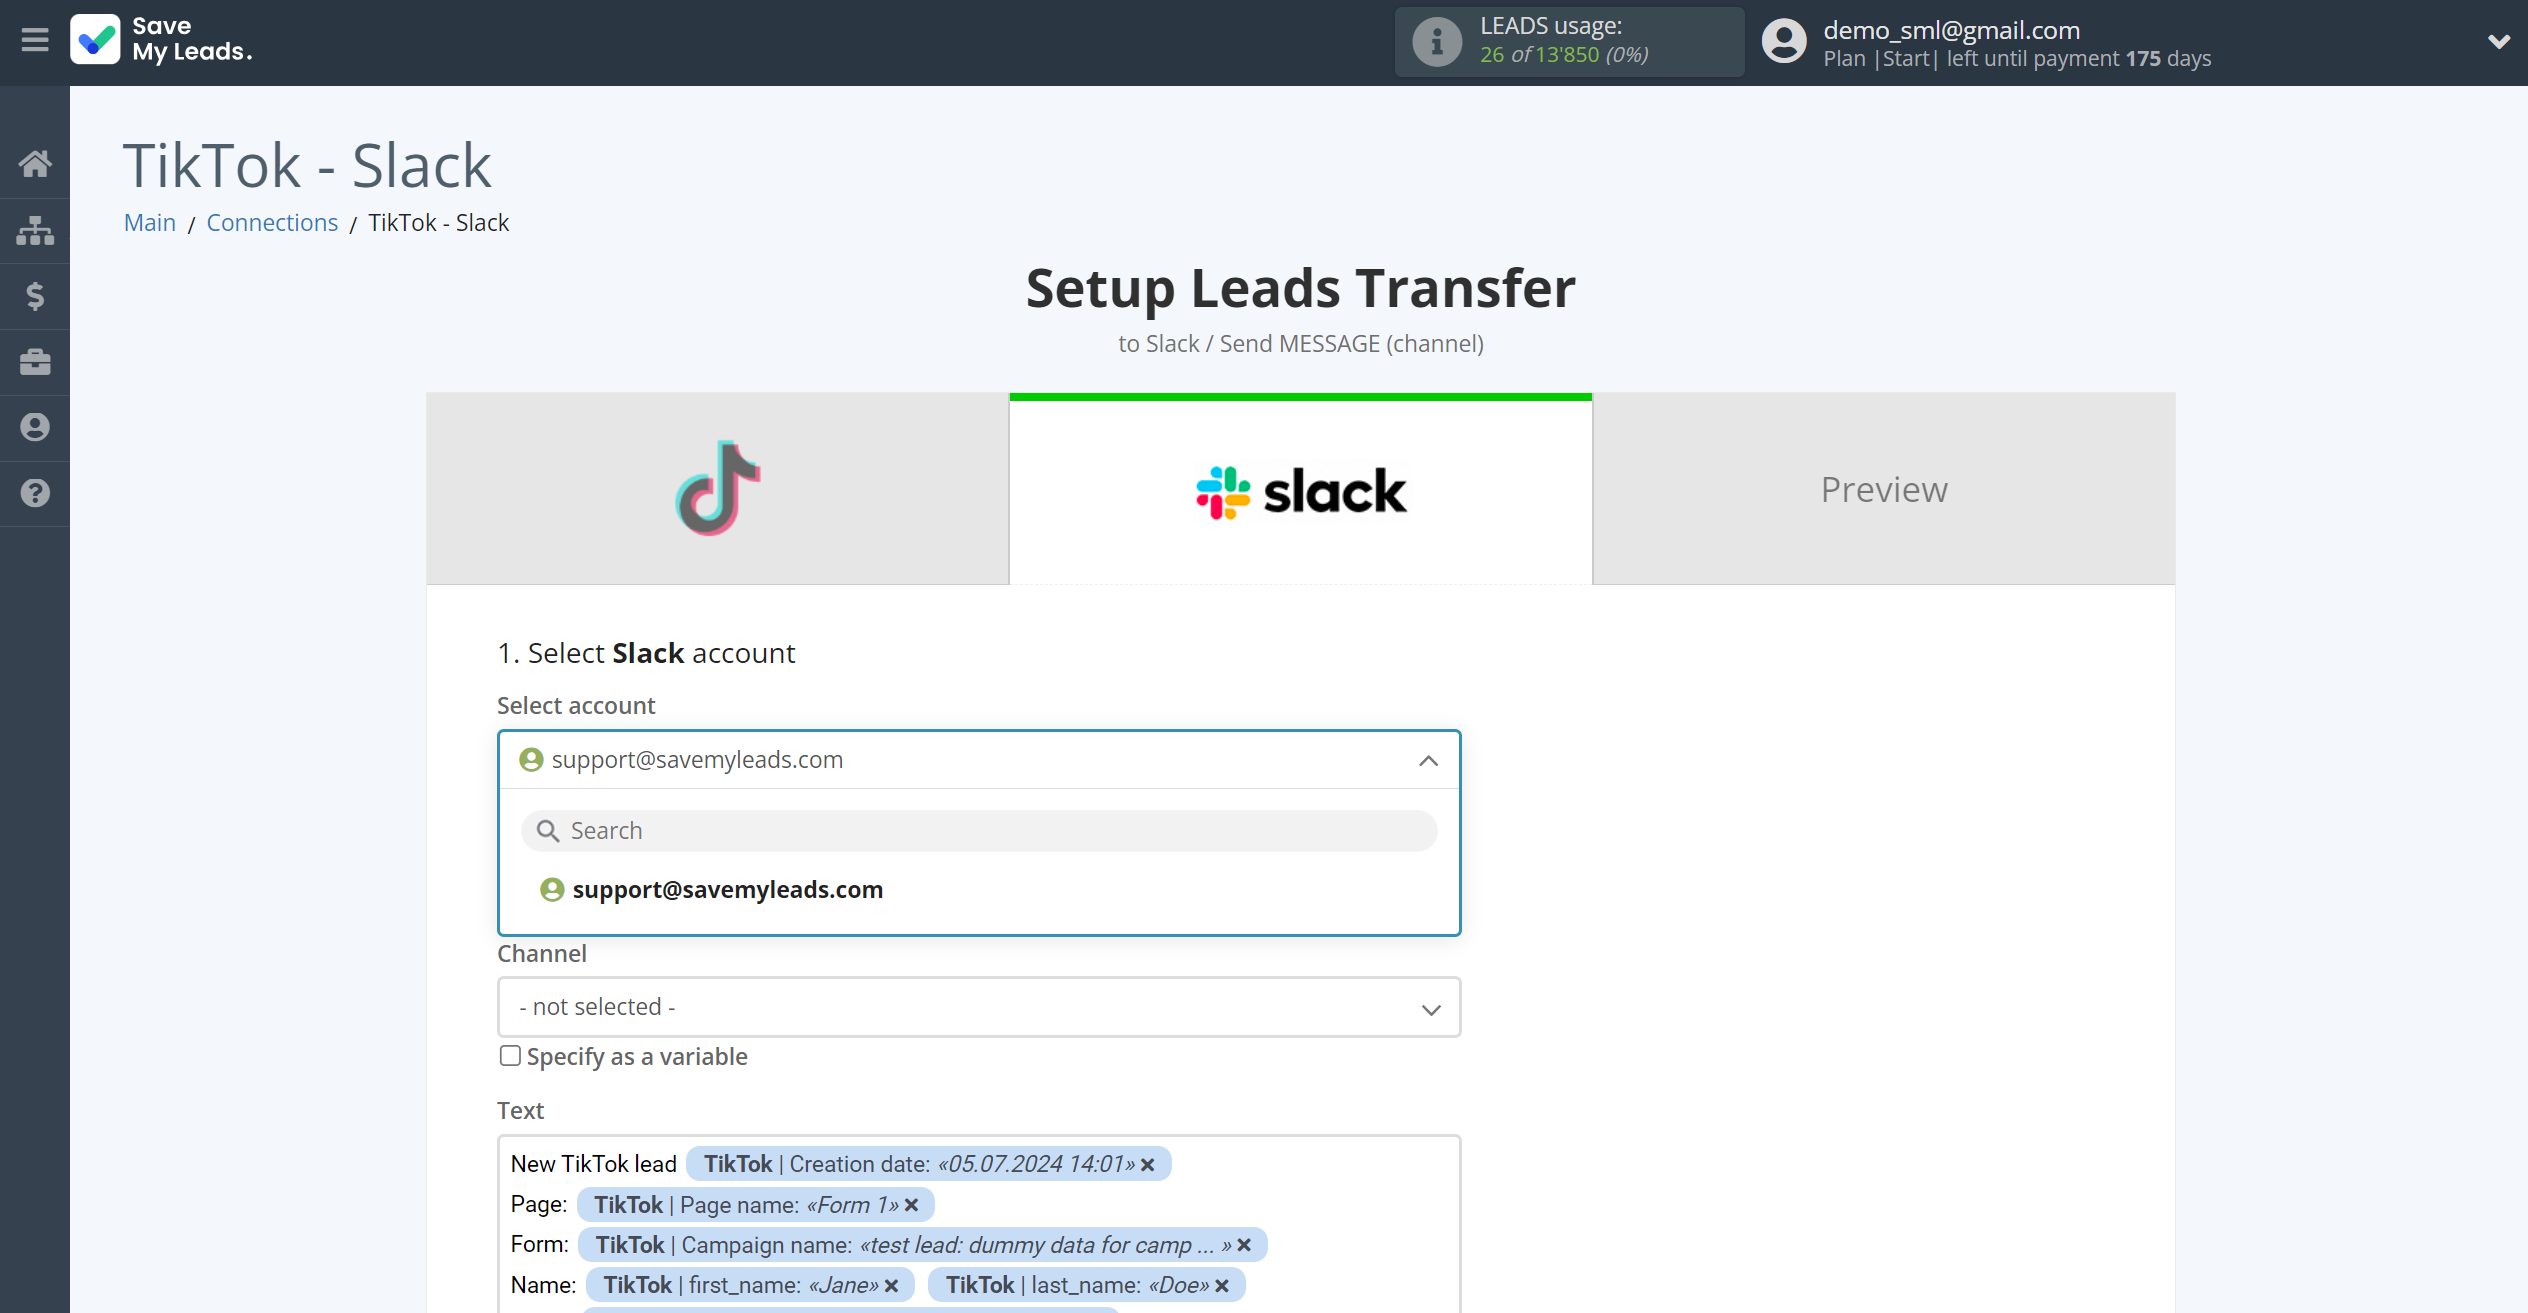Click the Connections breadcrumb link

(273, 222)
